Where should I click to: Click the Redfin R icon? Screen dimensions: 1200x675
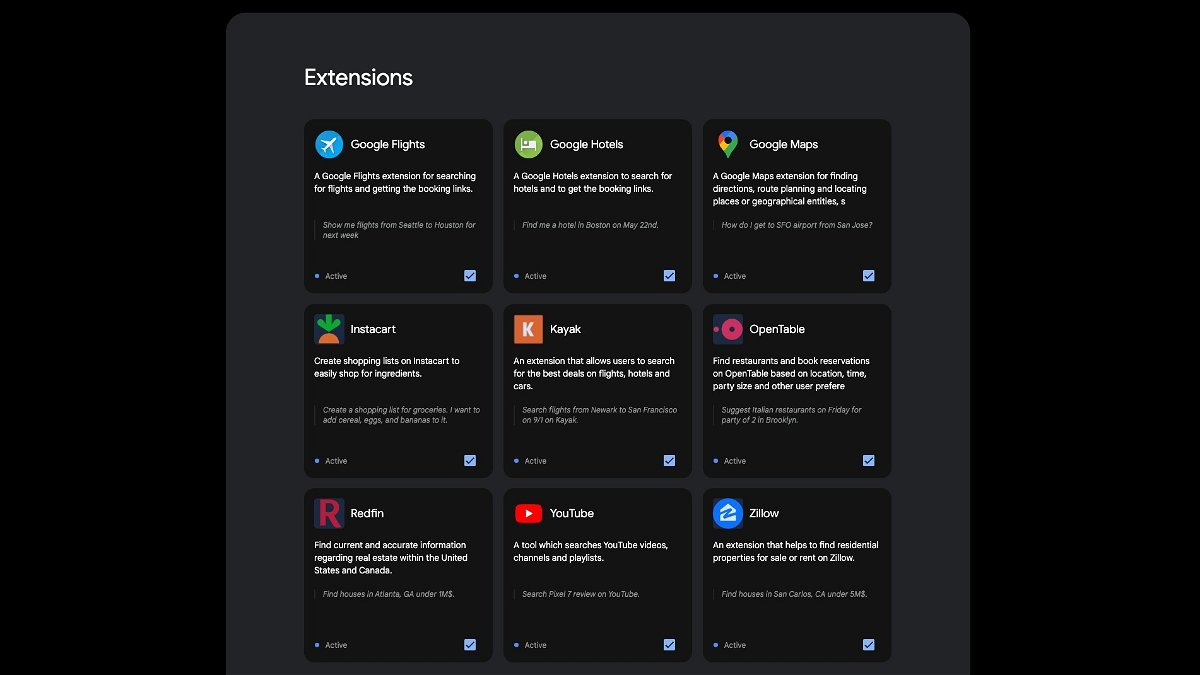click(329, 513)
